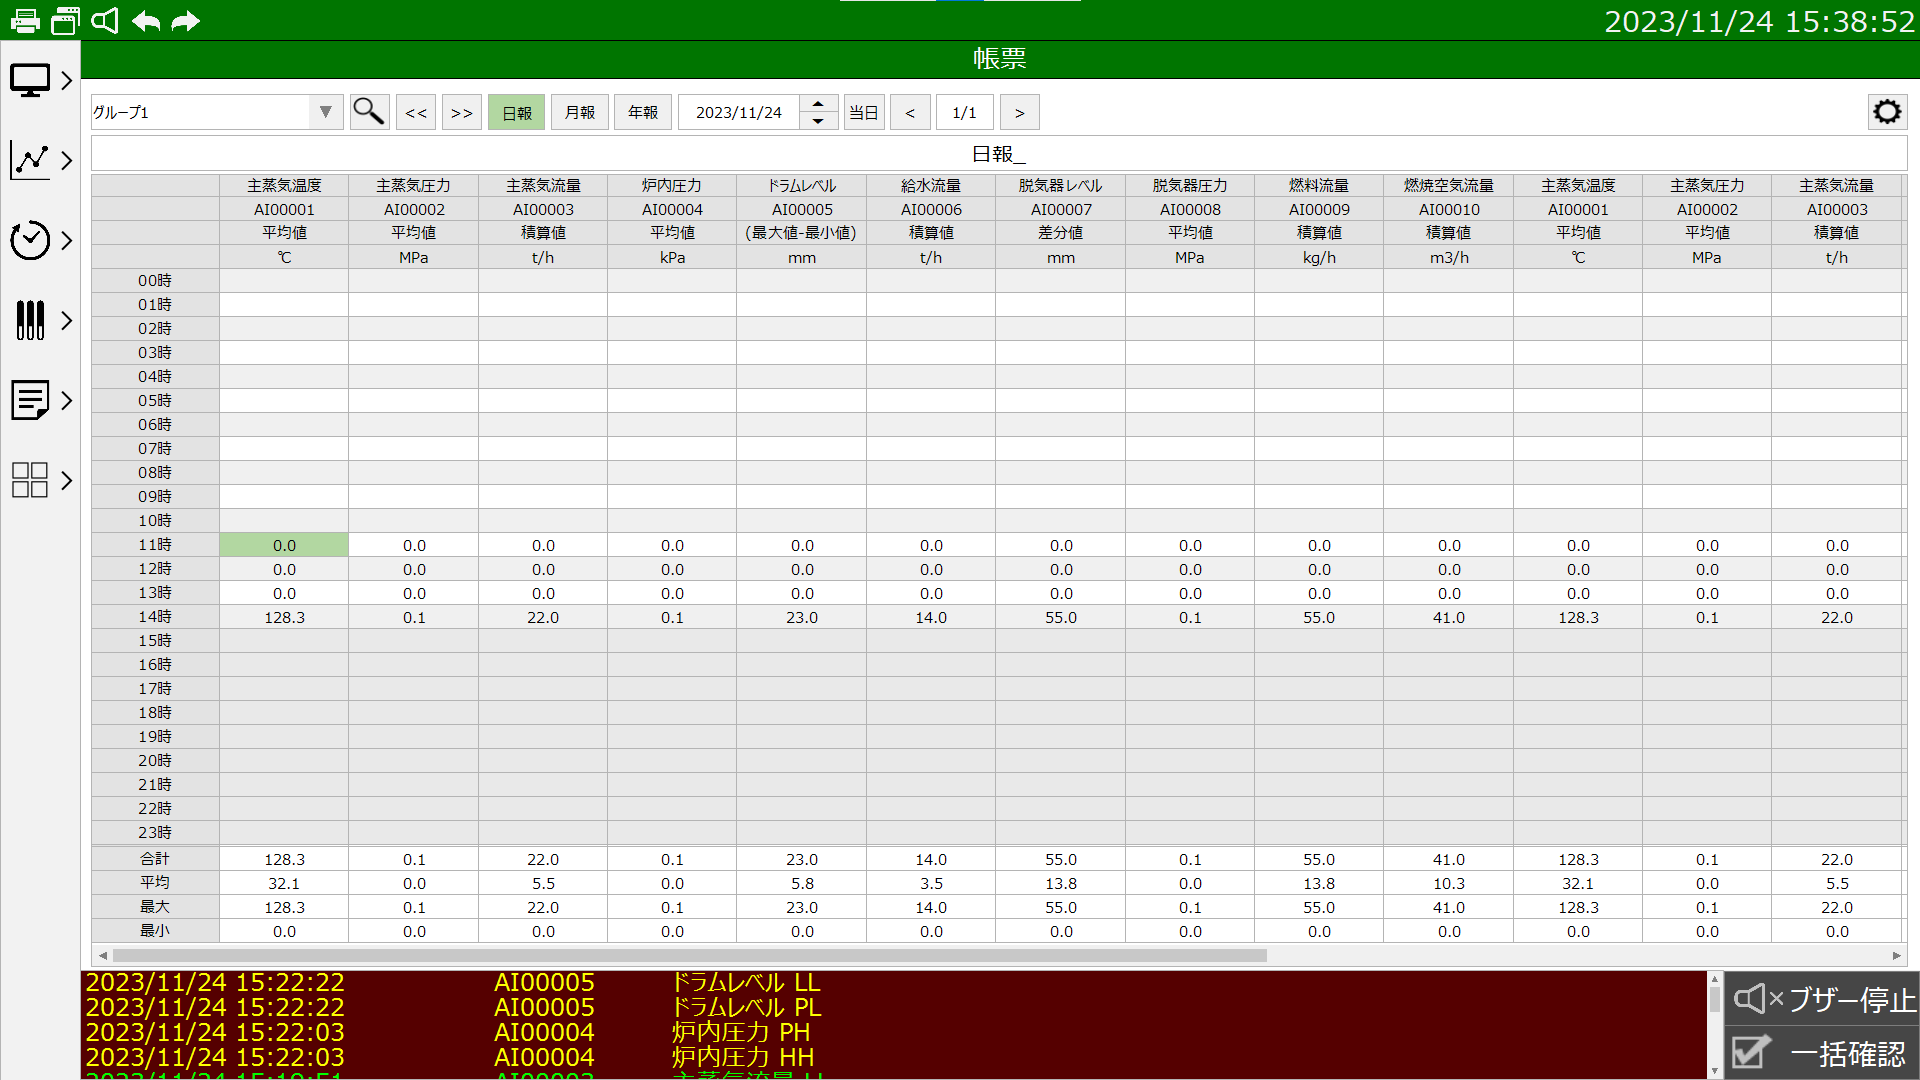The image size is (1920, 1080).
Task: Open the clock history sidebar icon
Action: coord(30,240)
